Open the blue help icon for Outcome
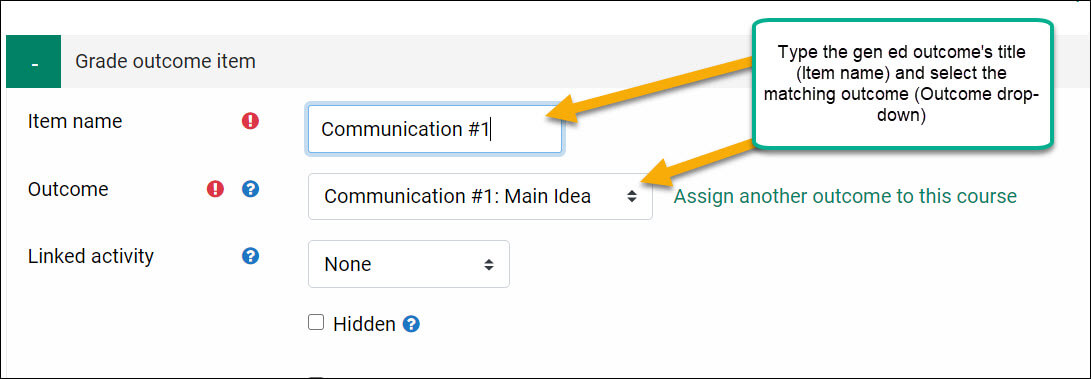This screenshot has width=1091, height=379. (250, 188)
